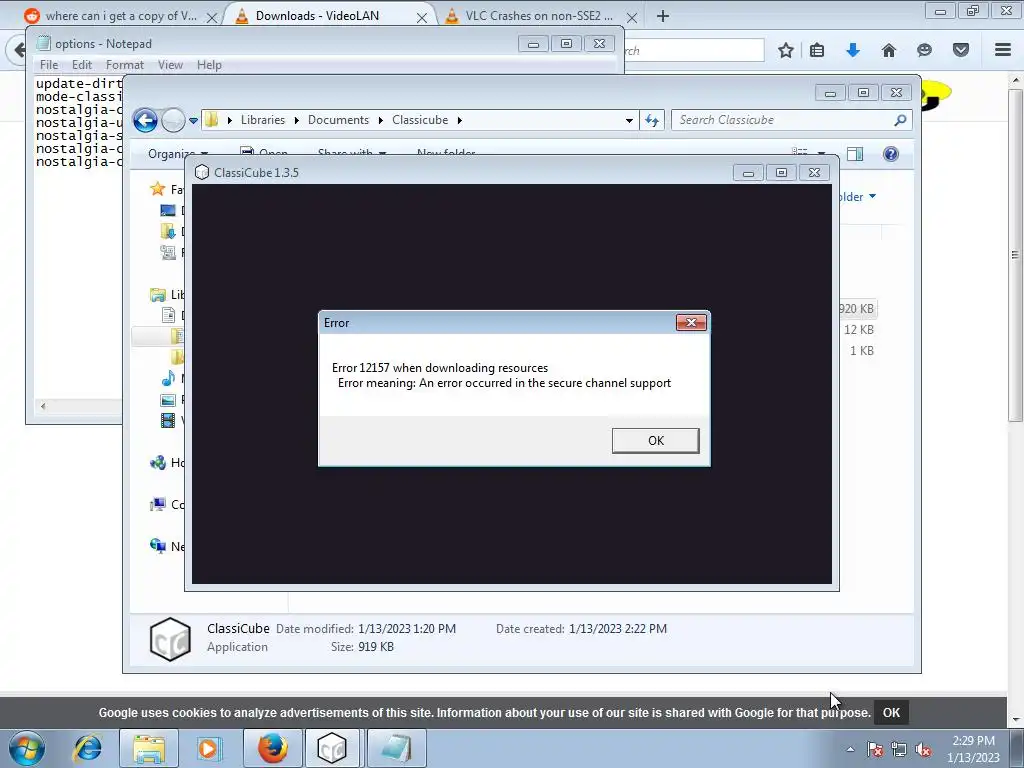Image resolution: width=1024 pixels, height=768 pixels.
Task: Bookmark this page with the star icon
Action: (x=786, y=50)
